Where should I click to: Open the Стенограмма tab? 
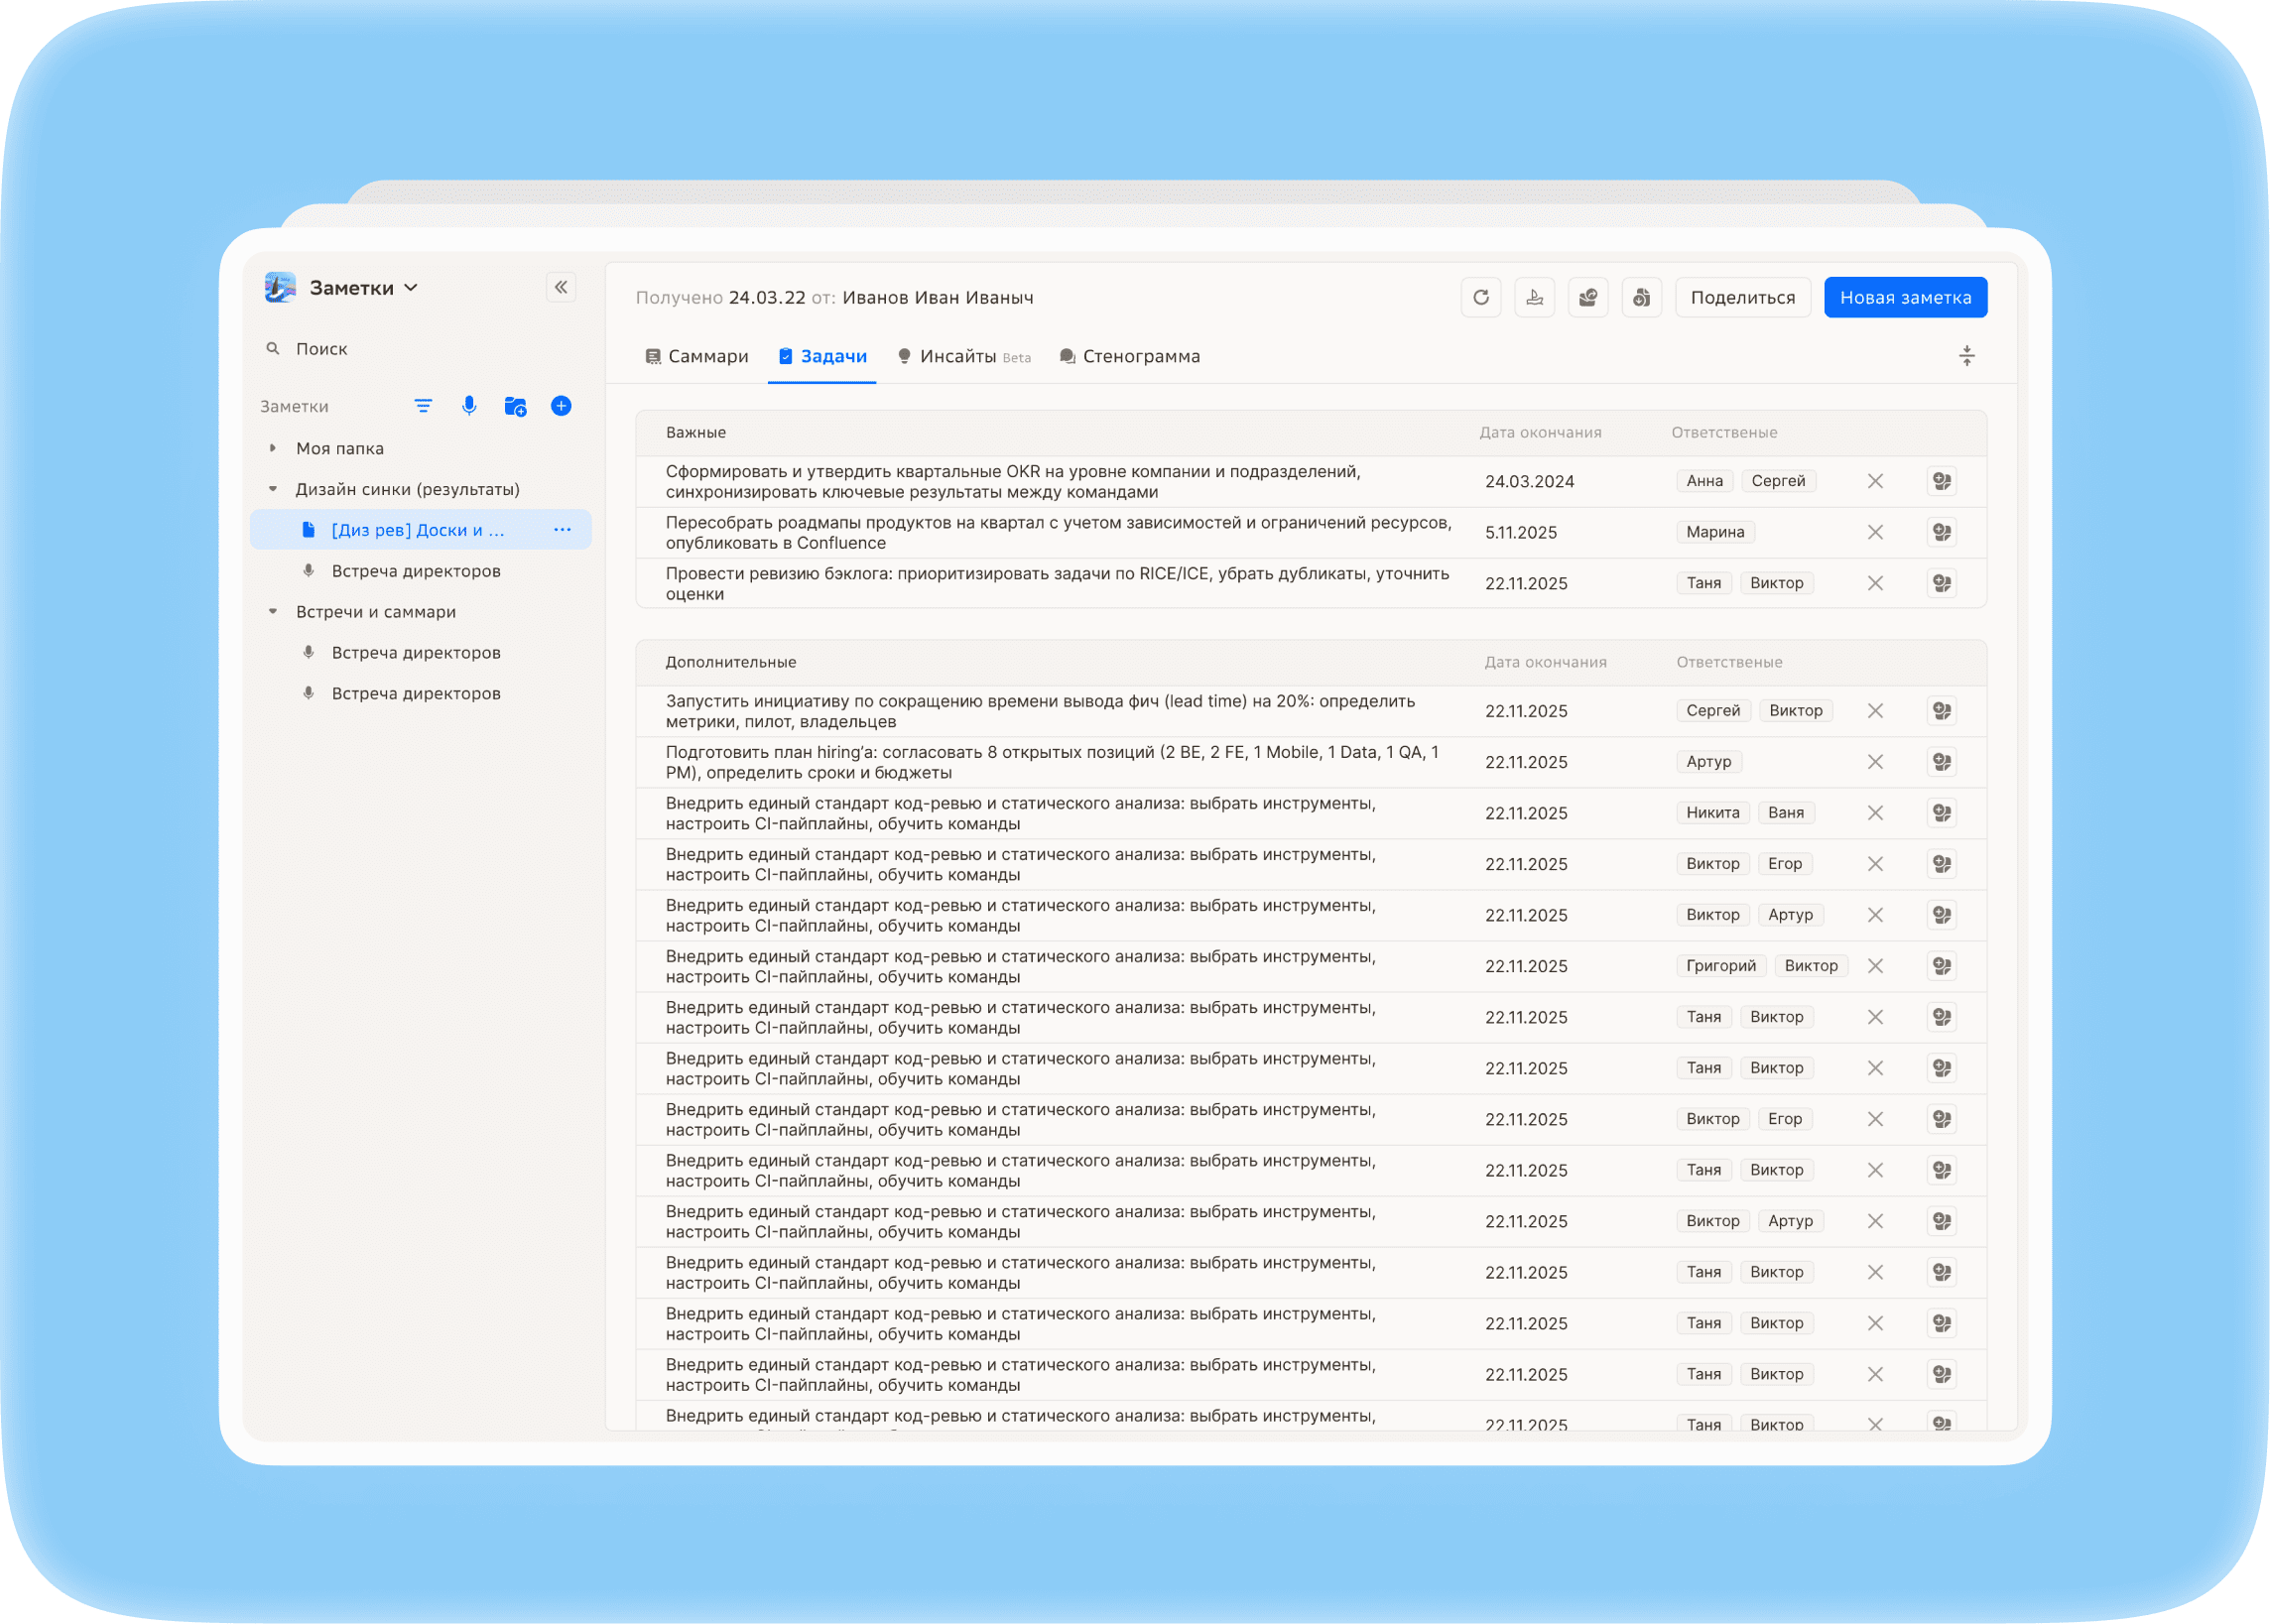tap(1130, 357)
